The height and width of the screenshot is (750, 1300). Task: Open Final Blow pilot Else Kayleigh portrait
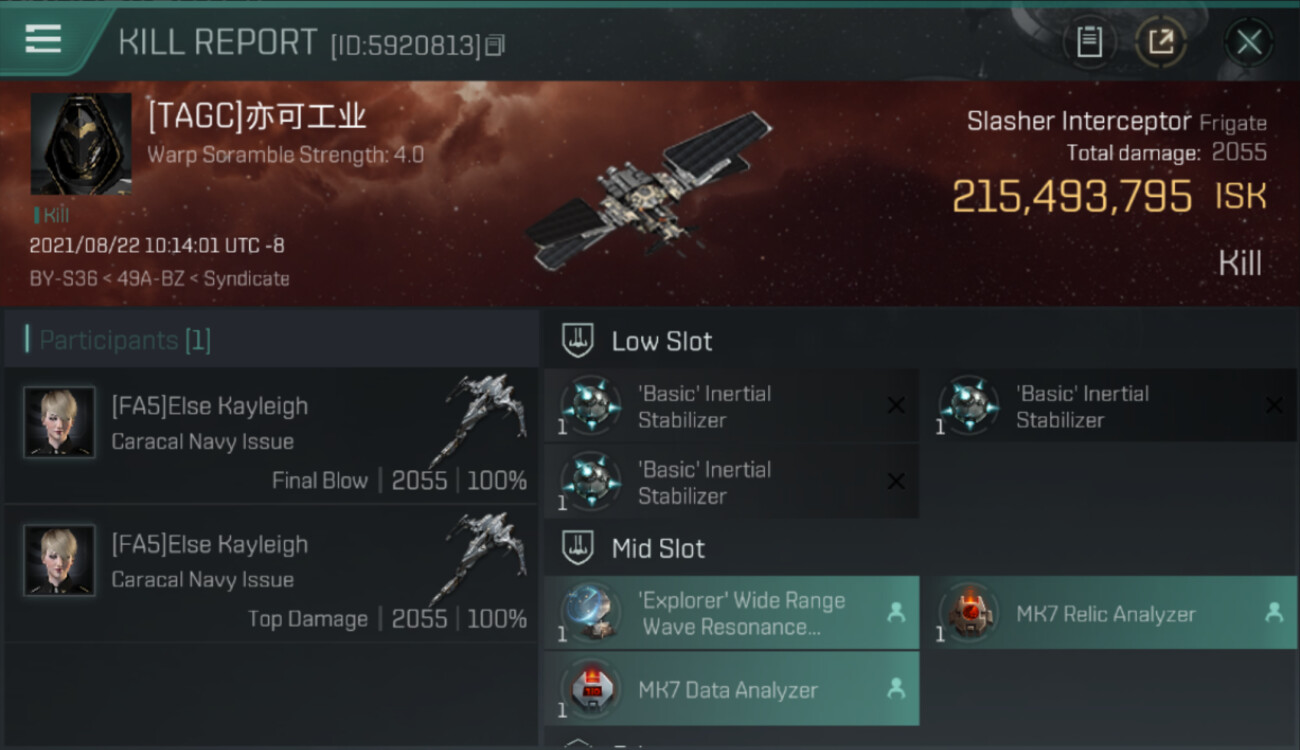pos(59,422)
